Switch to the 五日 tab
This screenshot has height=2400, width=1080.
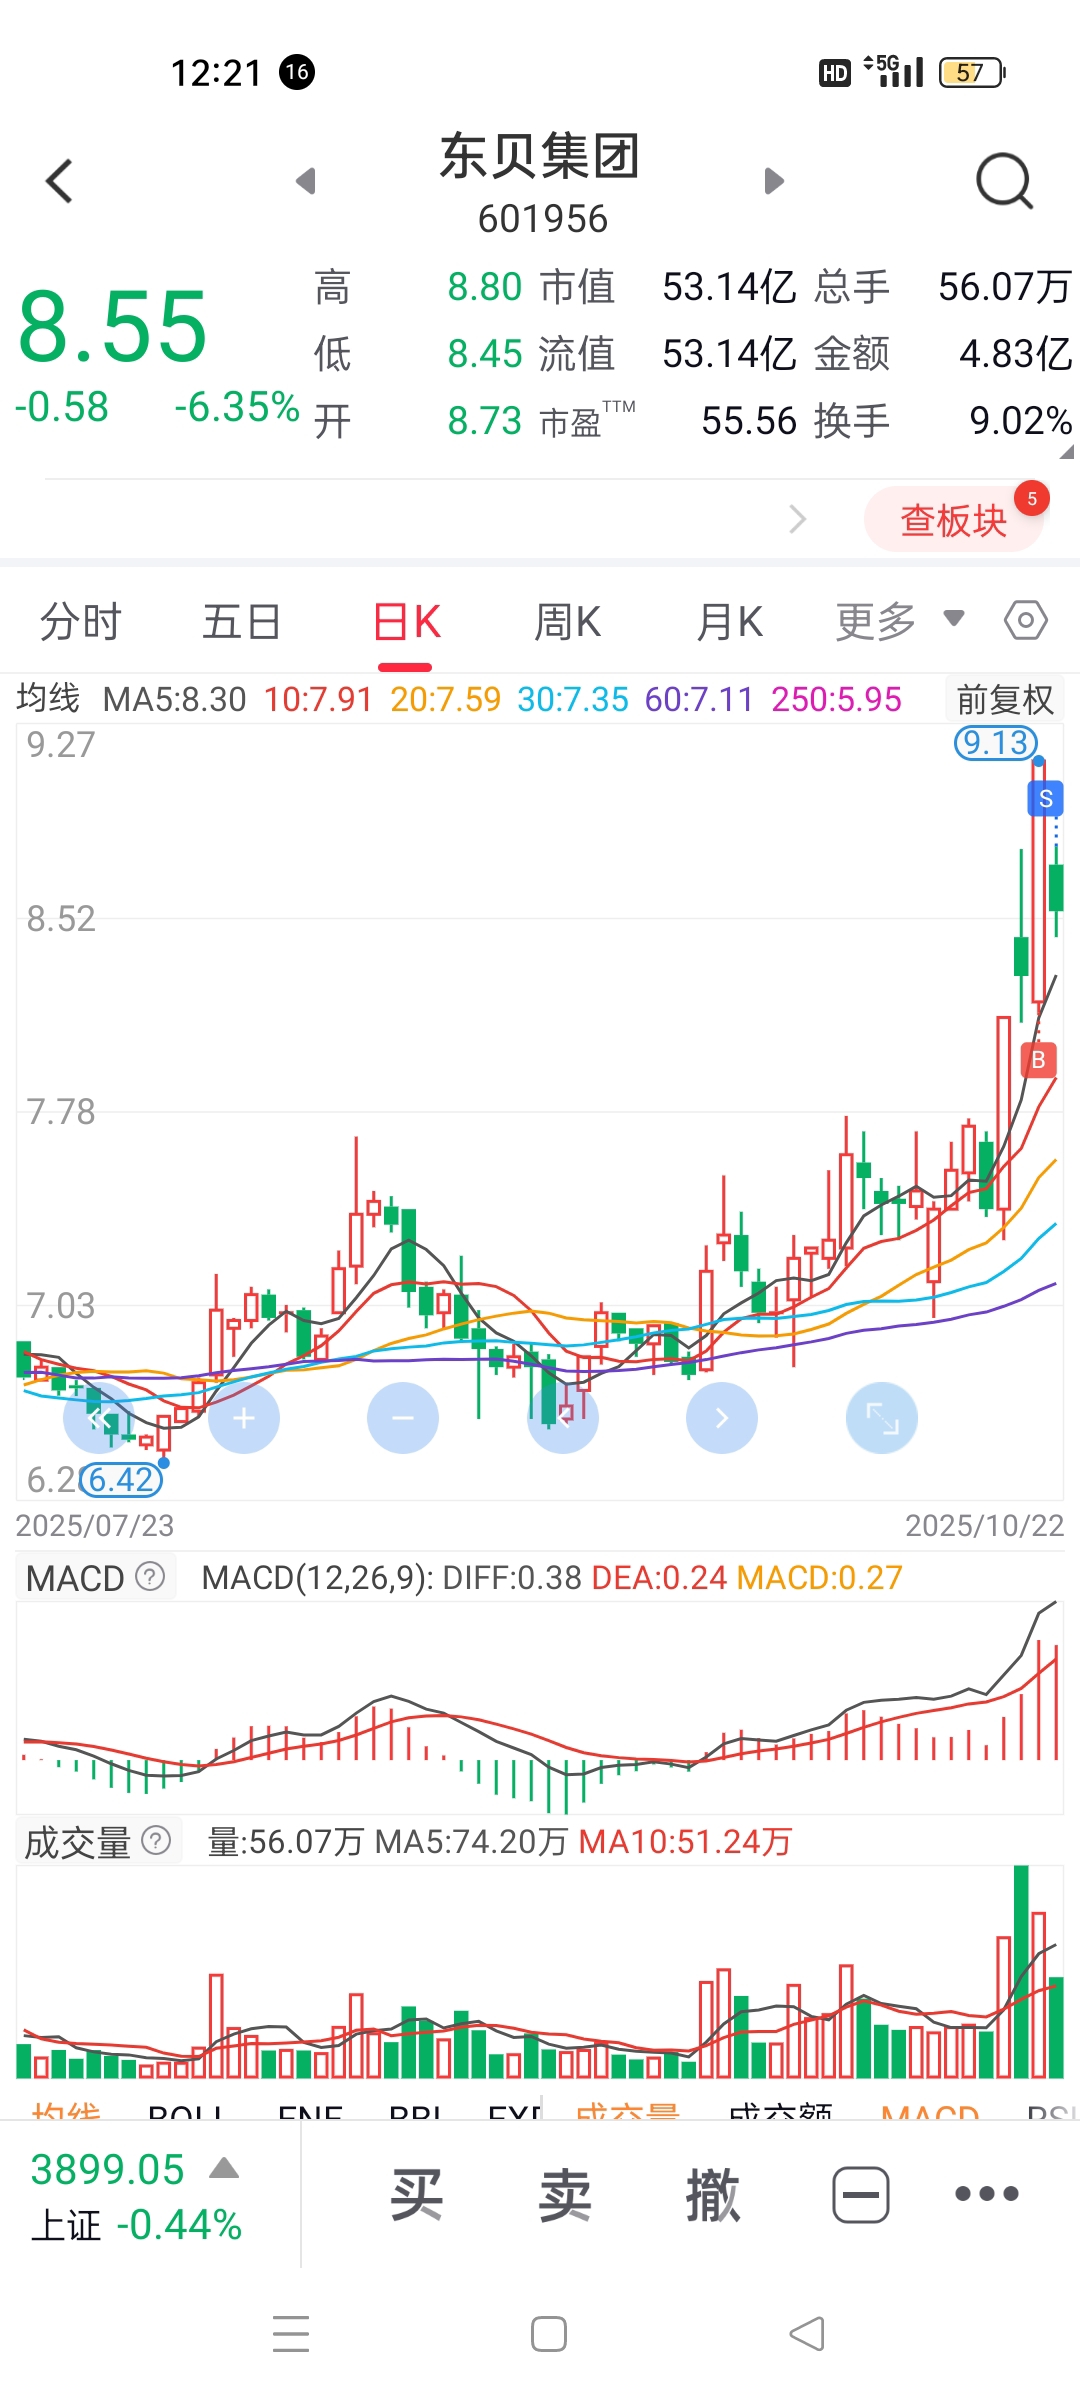point(241,622)
